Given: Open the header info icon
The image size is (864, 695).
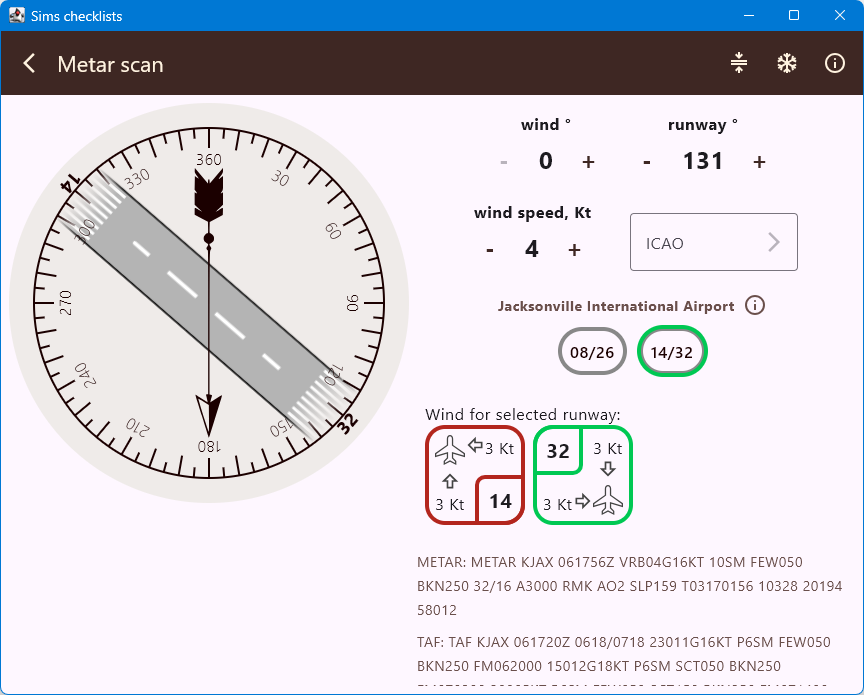Looking at the screenshot, I should pos(834,63).
